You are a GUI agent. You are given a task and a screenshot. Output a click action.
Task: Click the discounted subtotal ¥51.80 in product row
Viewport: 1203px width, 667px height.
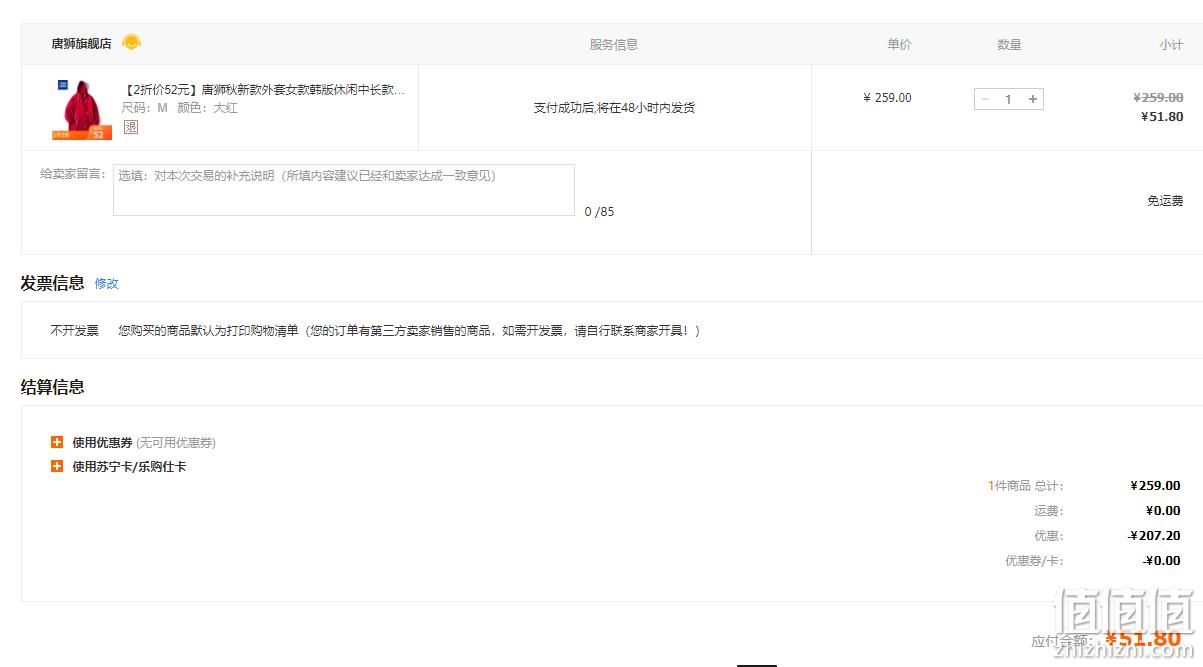[x=1162, y=117]
